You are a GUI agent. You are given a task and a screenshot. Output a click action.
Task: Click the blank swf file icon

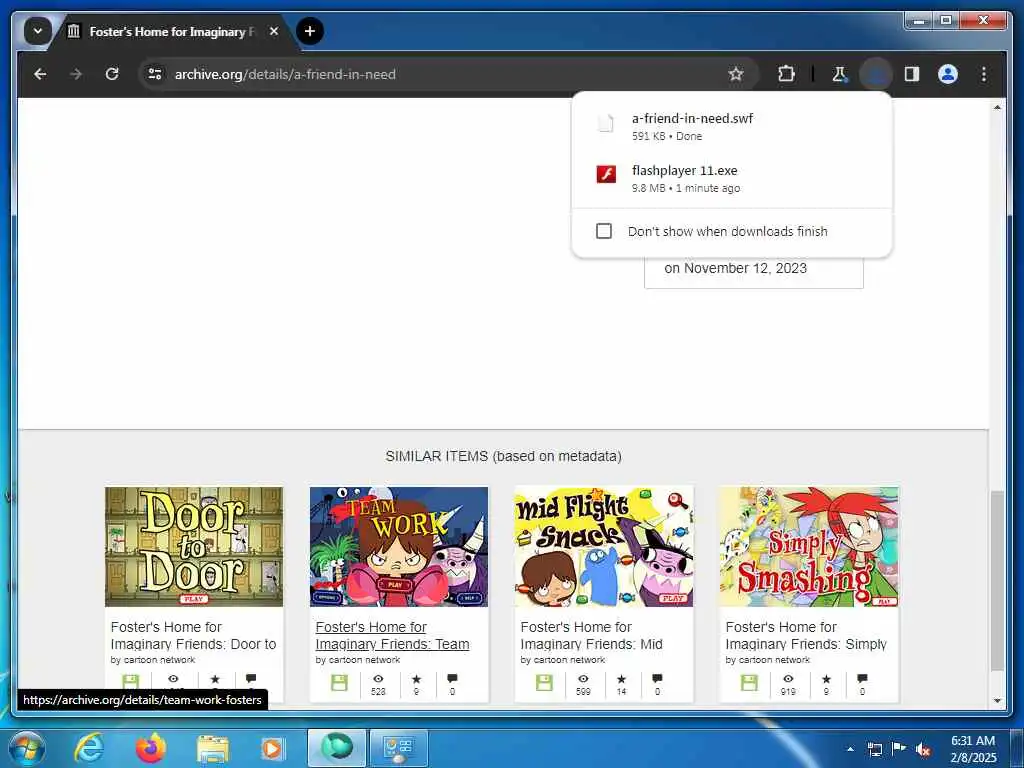[x=606, y=123]
